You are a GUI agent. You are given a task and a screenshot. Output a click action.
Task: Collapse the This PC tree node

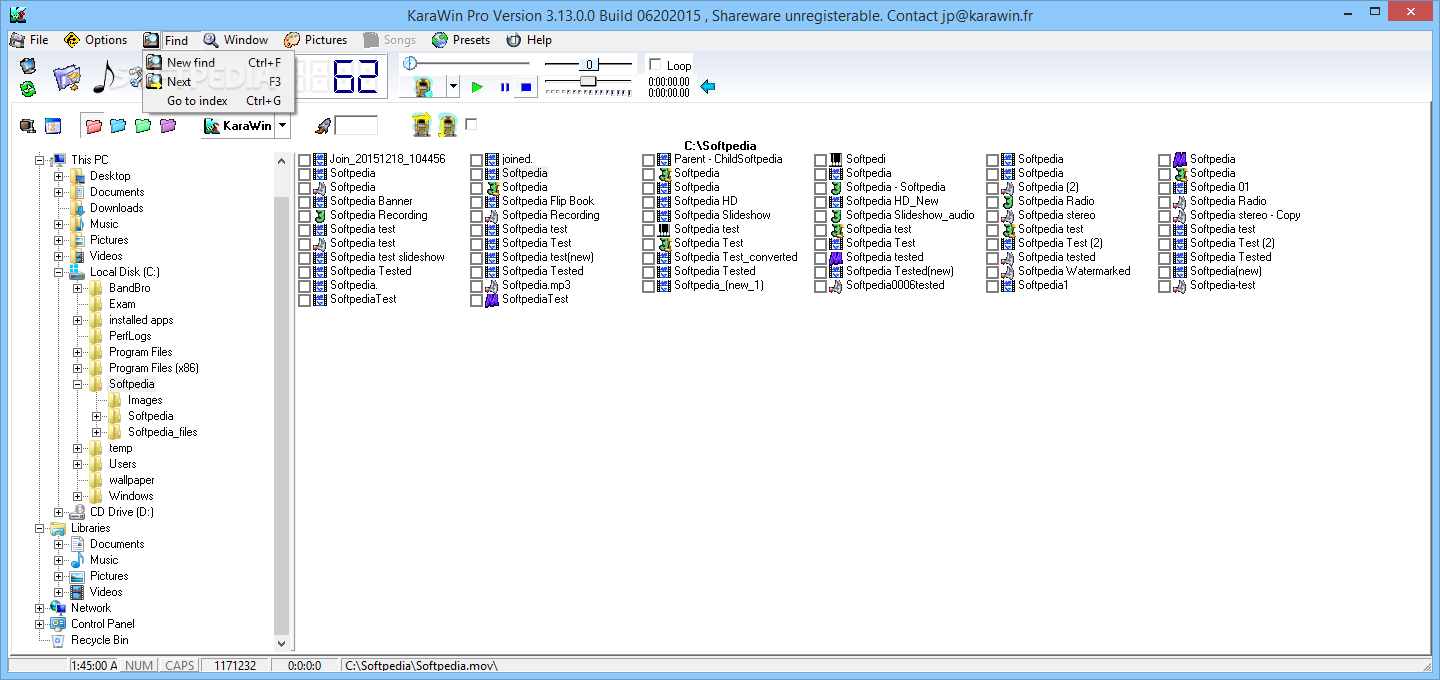[40, 160]
